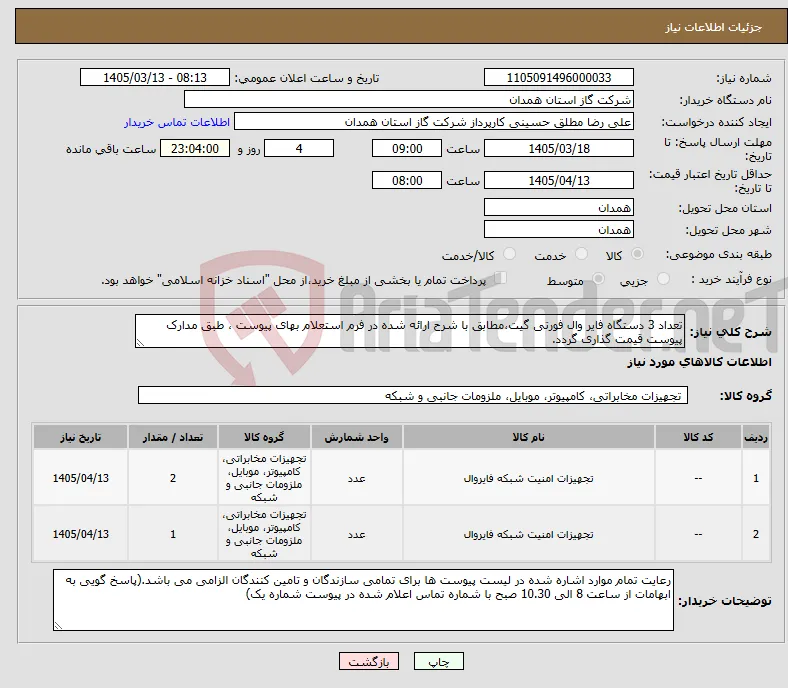Viewport: 788px width, 688px height.
Task: Click the کد کالا column header
Action: coord(698,437)
